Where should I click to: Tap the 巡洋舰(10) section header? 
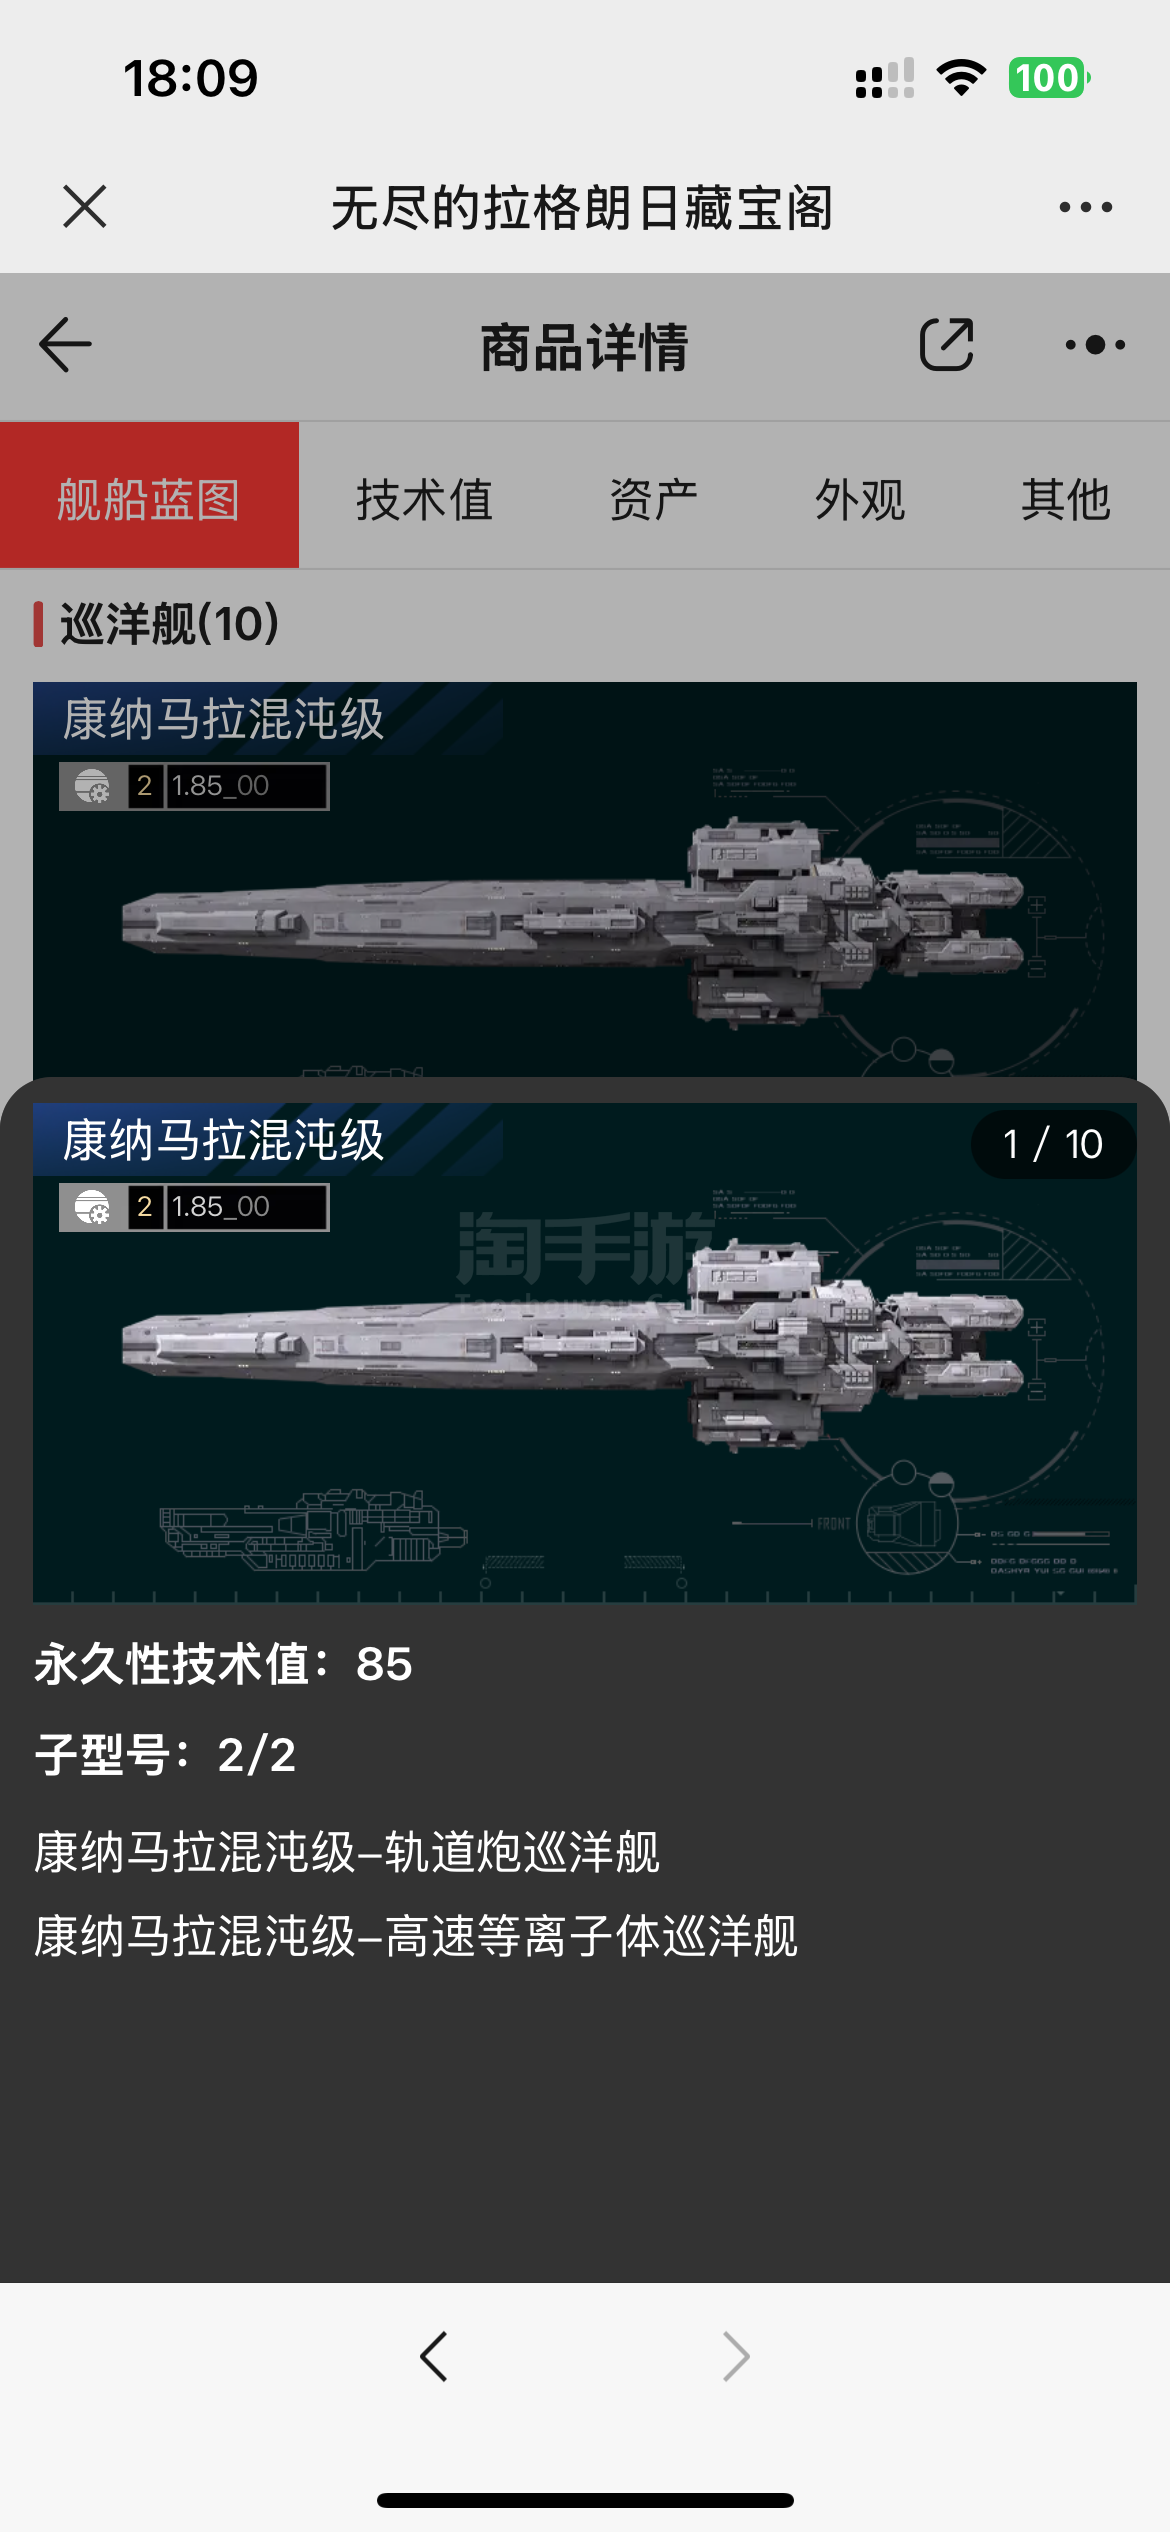point(170,624)
